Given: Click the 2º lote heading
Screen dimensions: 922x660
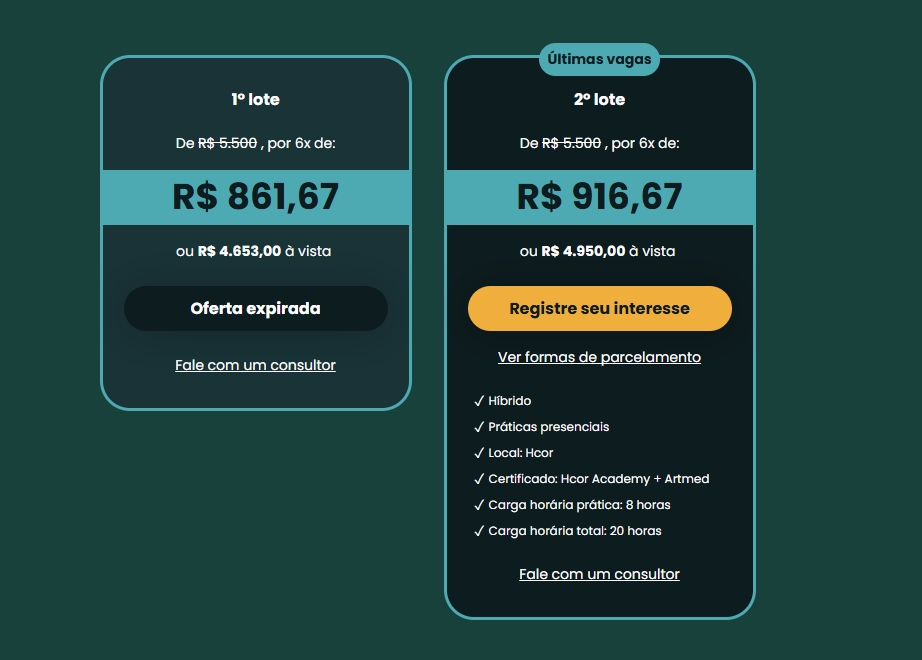Looking at the screenshot, I should [x=599, y=99].
